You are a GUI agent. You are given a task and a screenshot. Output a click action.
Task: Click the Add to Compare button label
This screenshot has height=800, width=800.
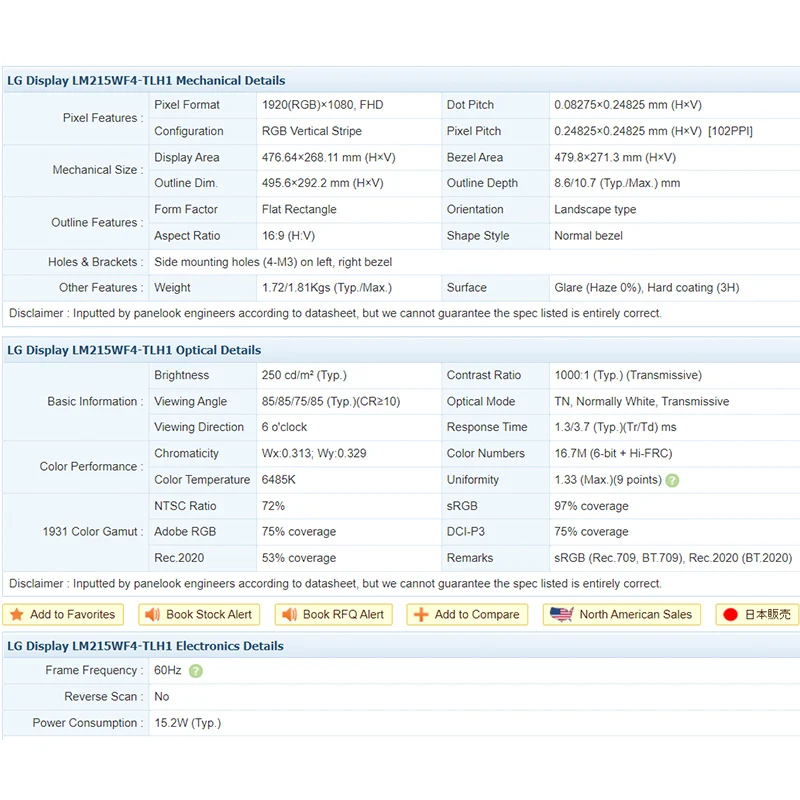point(477,614)
